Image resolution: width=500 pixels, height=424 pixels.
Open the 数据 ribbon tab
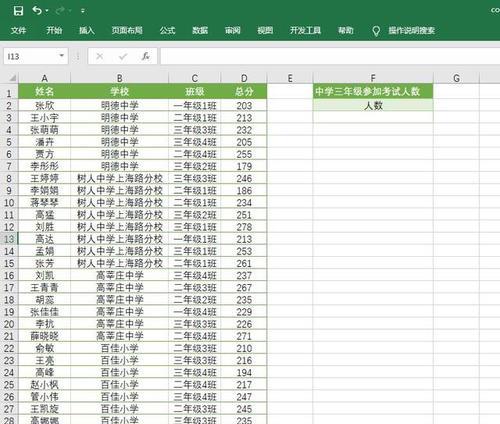coord(200,31)
